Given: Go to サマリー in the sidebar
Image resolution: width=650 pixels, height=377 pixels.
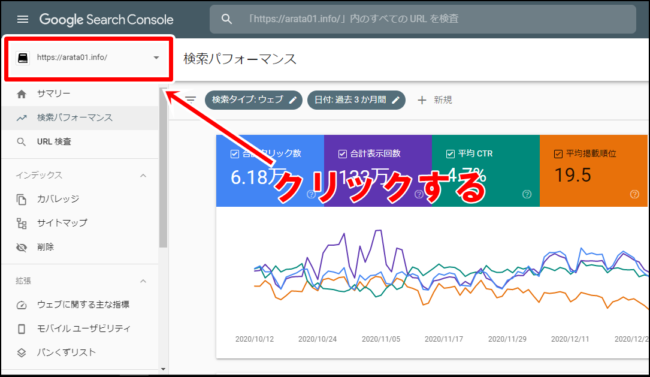Looking at the screenshot, I should [80, 94].
